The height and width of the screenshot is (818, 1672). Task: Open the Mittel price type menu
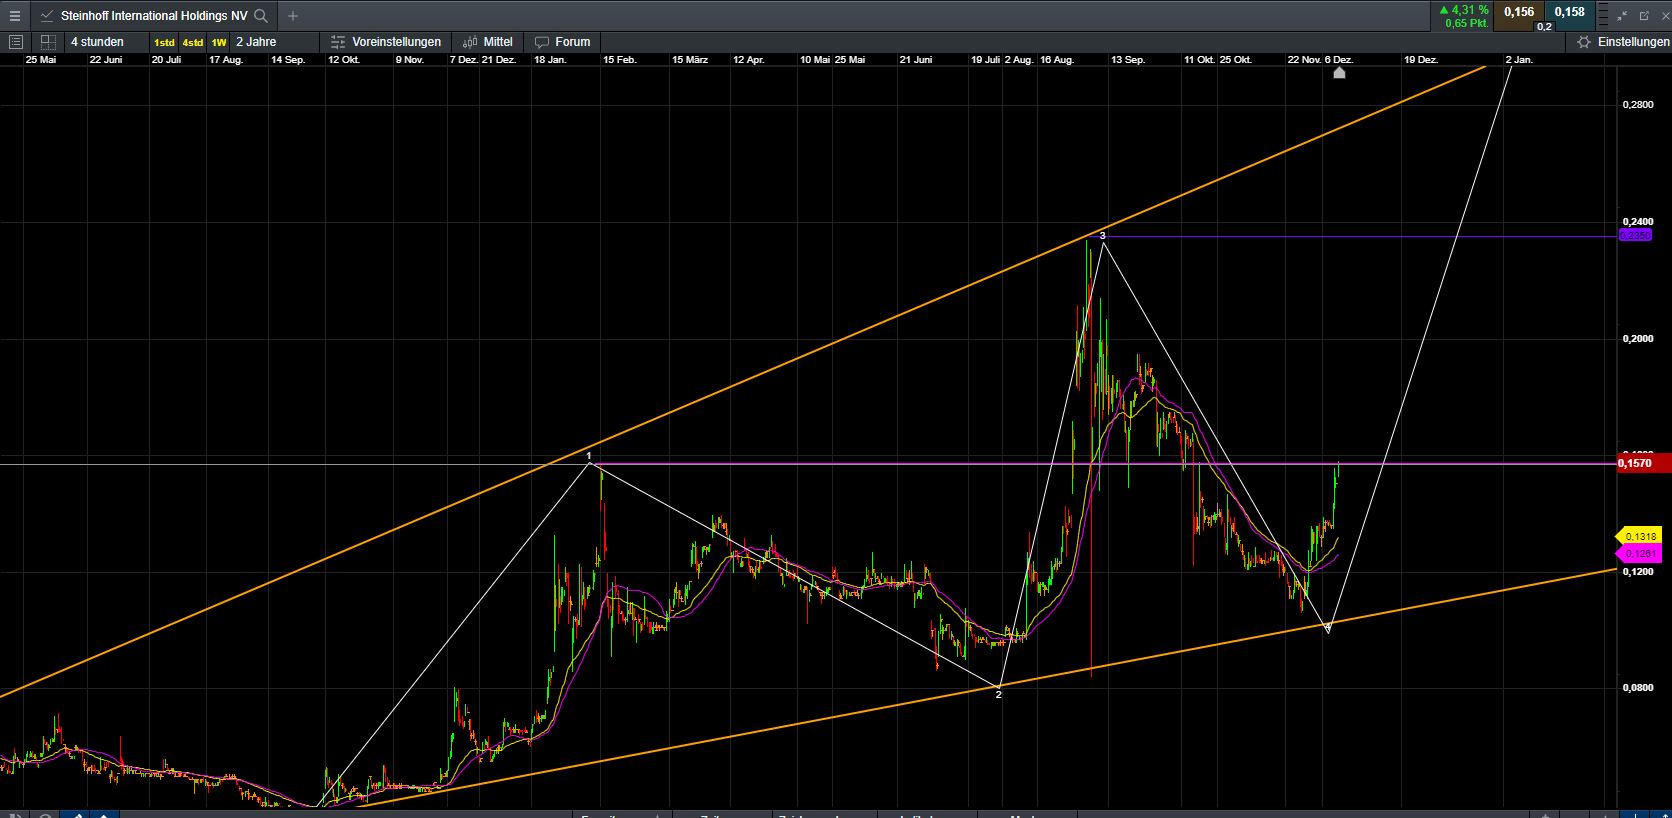pos(488,42)
